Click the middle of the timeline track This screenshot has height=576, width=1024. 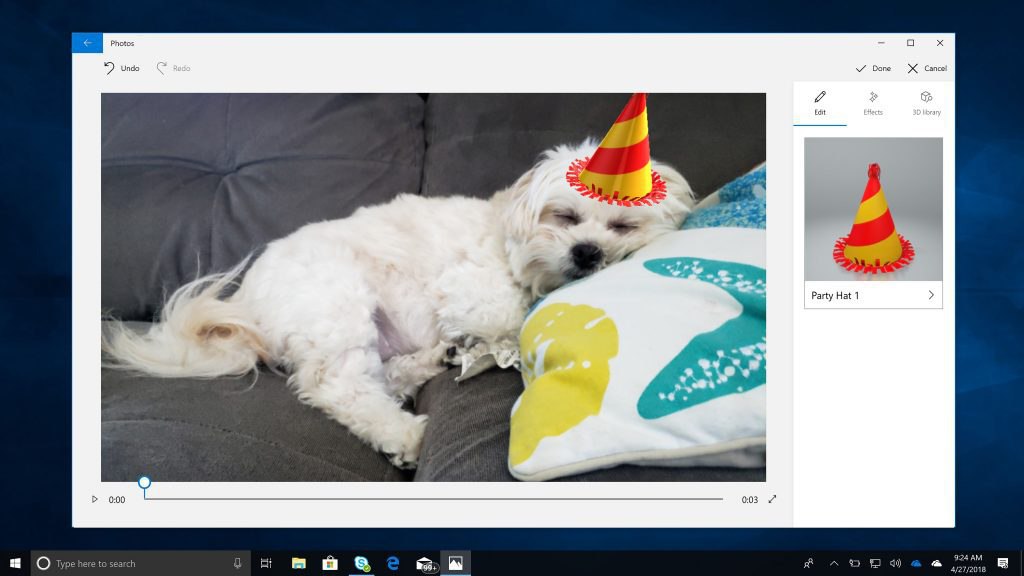[x=434, y=499]
